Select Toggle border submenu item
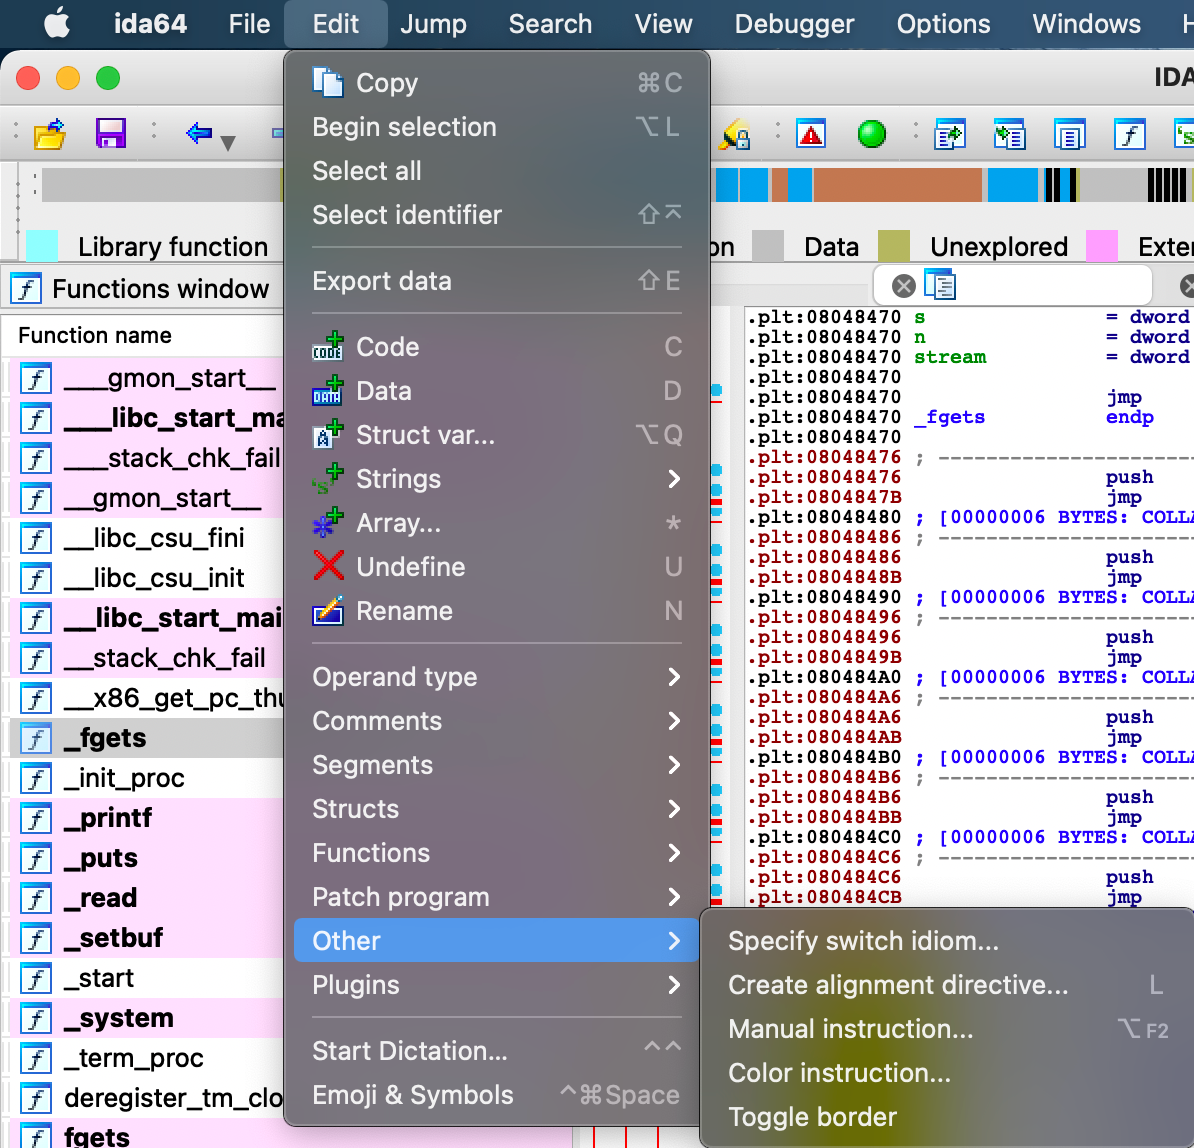Screen dimensions: 1194x1148 [947, 1117]
